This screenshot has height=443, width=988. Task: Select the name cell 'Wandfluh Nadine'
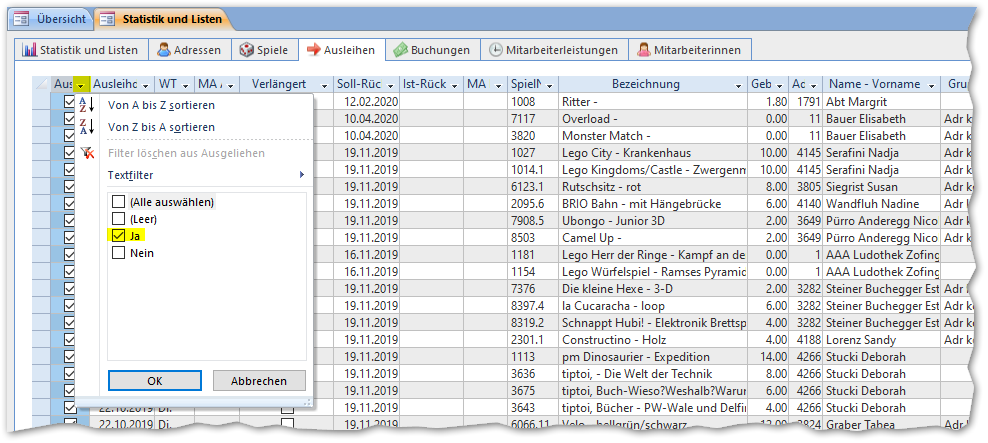click(x=881, y=204)
